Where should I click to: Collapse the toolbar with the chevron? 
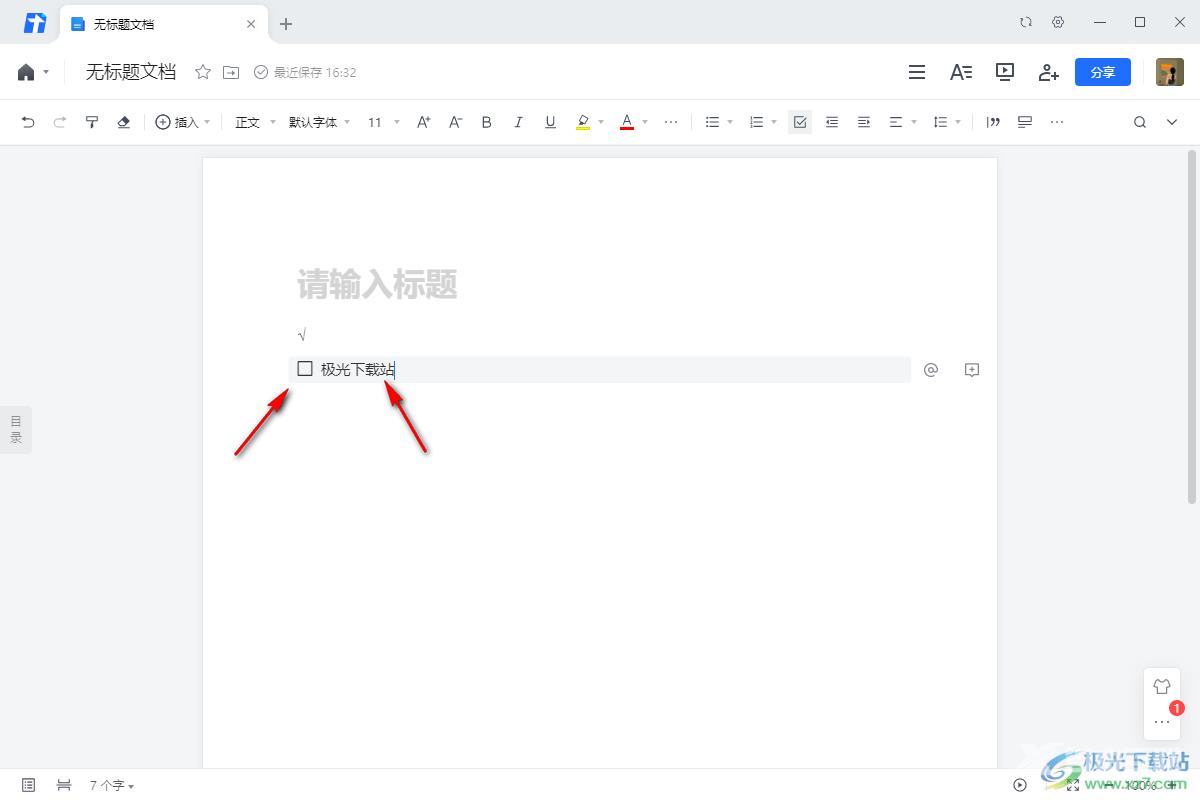pos(1172,122)
